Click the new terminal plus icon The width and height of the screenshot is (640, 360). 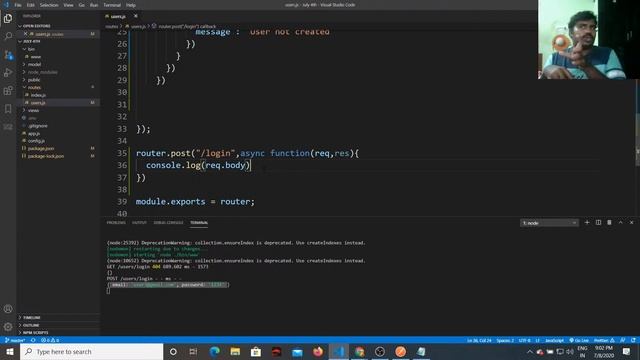point(587,222)
